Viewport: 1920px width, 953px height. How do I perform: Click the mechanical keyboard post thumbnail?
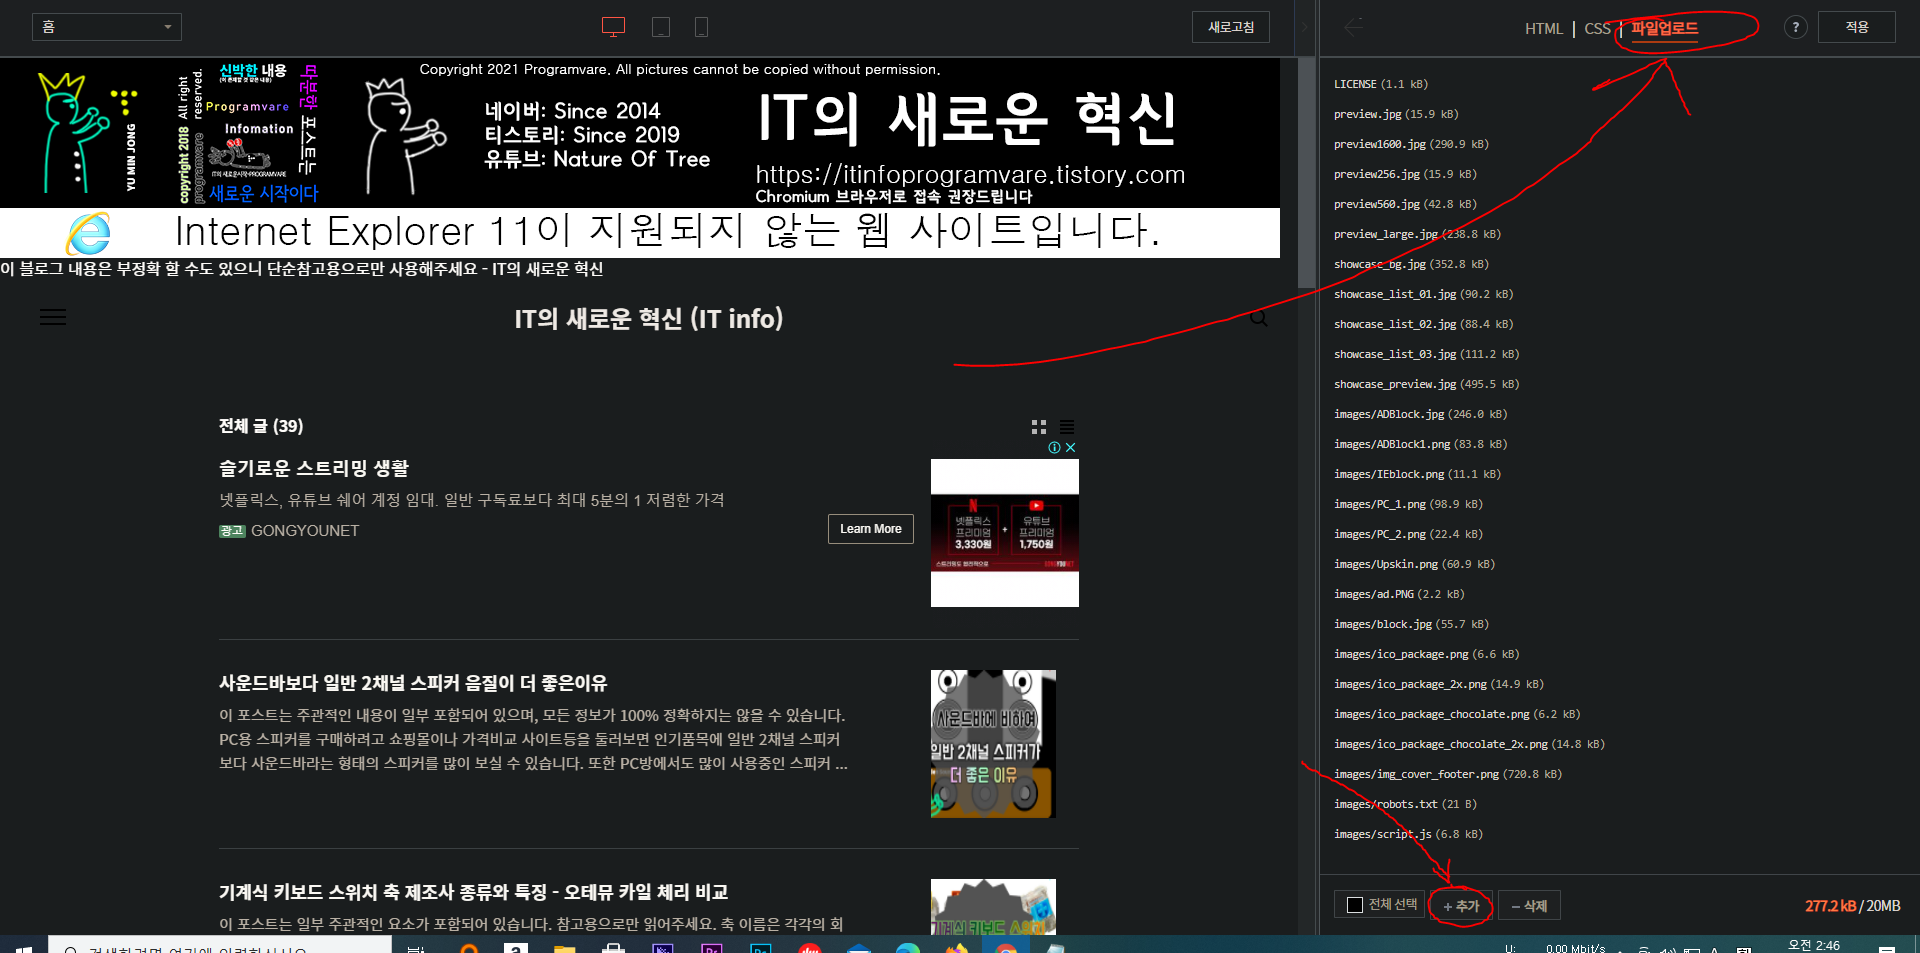pyautogui.click(x=993, y=907)
